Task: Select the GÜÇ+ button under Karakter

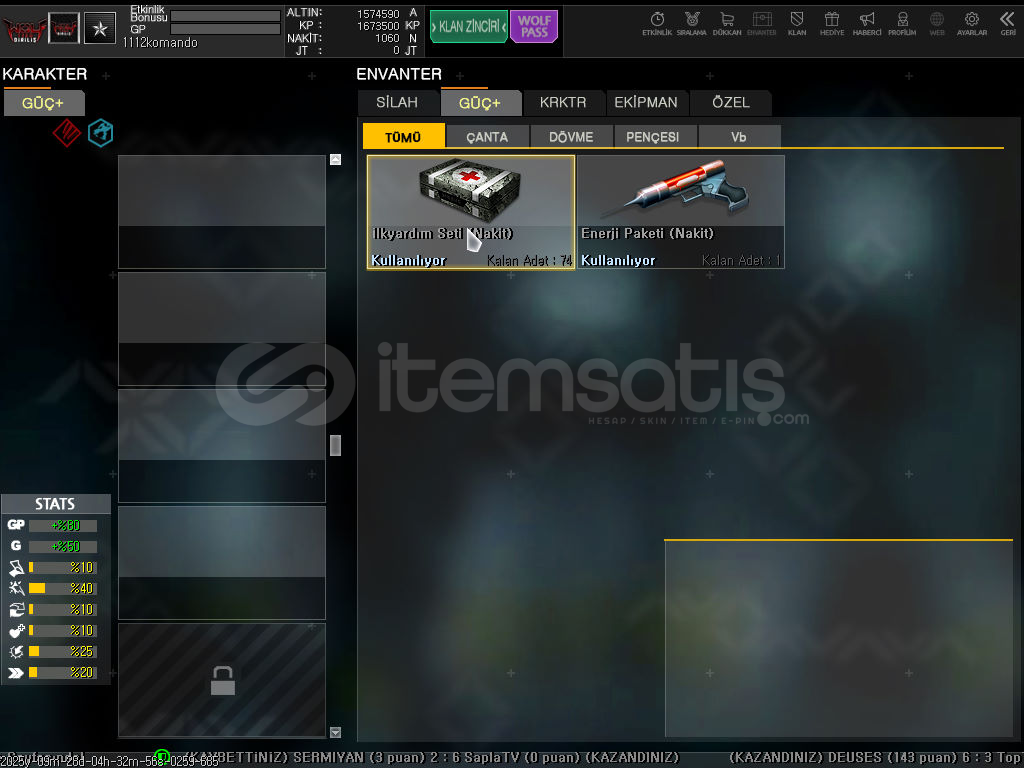Action: tap(44, 103)
